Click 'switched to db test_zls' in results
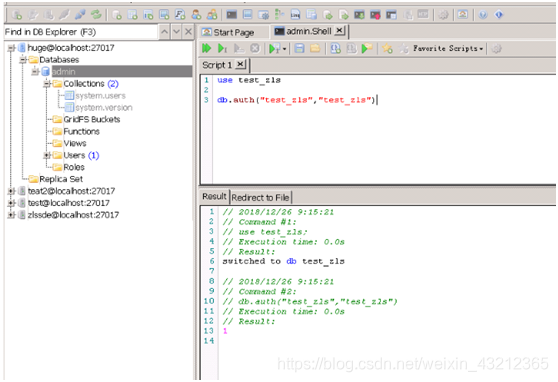558x382 pixels. click(284, 261)
